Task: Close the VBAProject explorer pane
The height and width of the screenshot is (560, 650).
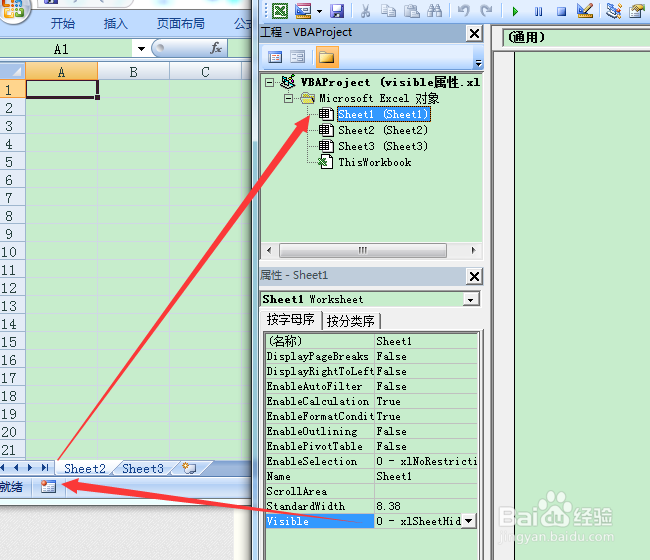Action: tap(474, 33)
